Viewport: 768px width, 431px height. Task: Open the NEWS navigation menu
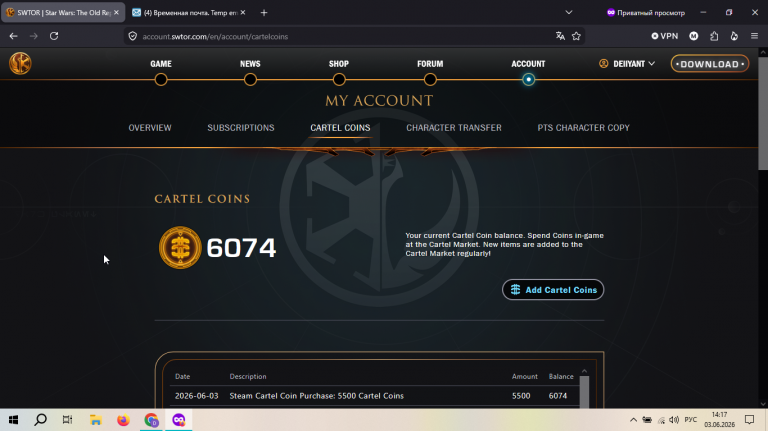[250, 64]
